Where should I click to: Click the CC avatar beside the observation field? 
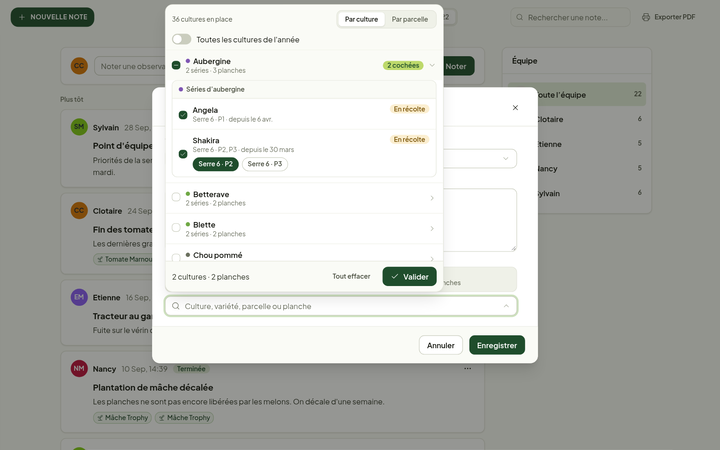pyautogui.click(x=79, y=66)
